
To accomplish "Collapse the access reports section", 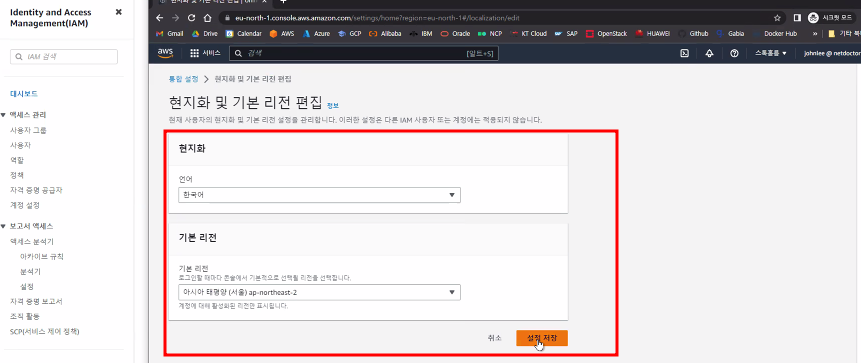I will (3, 226).
